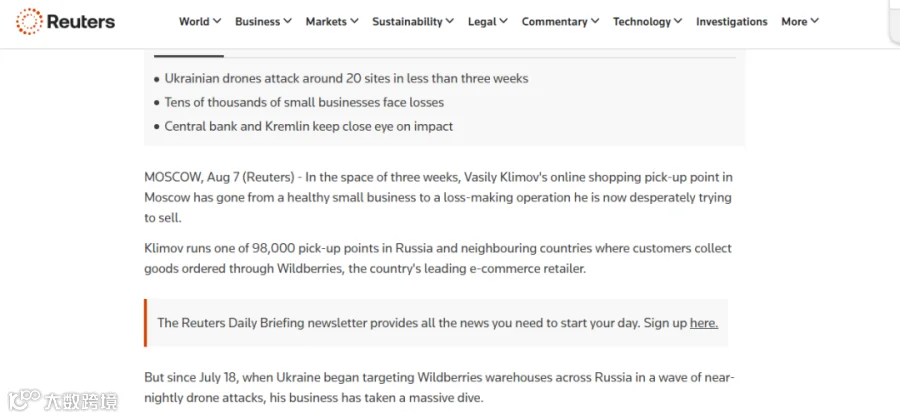Viewport: 900px width, 418px height.
Task: Click the Central bank and Kremlin bullet
Action: point(303,126)
